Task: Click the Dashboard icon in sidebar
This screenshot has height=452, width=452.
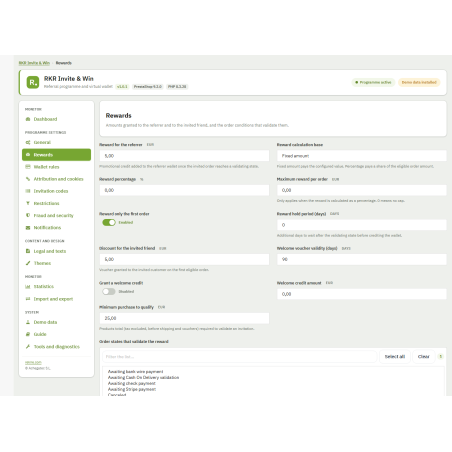Action: coord(28,119)
